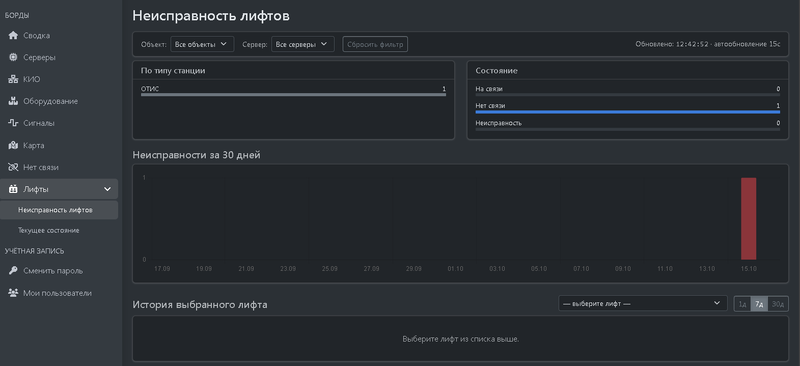800x366 pixels.
Task: Open the Все серверы dropdown
Action: (303, 44)
